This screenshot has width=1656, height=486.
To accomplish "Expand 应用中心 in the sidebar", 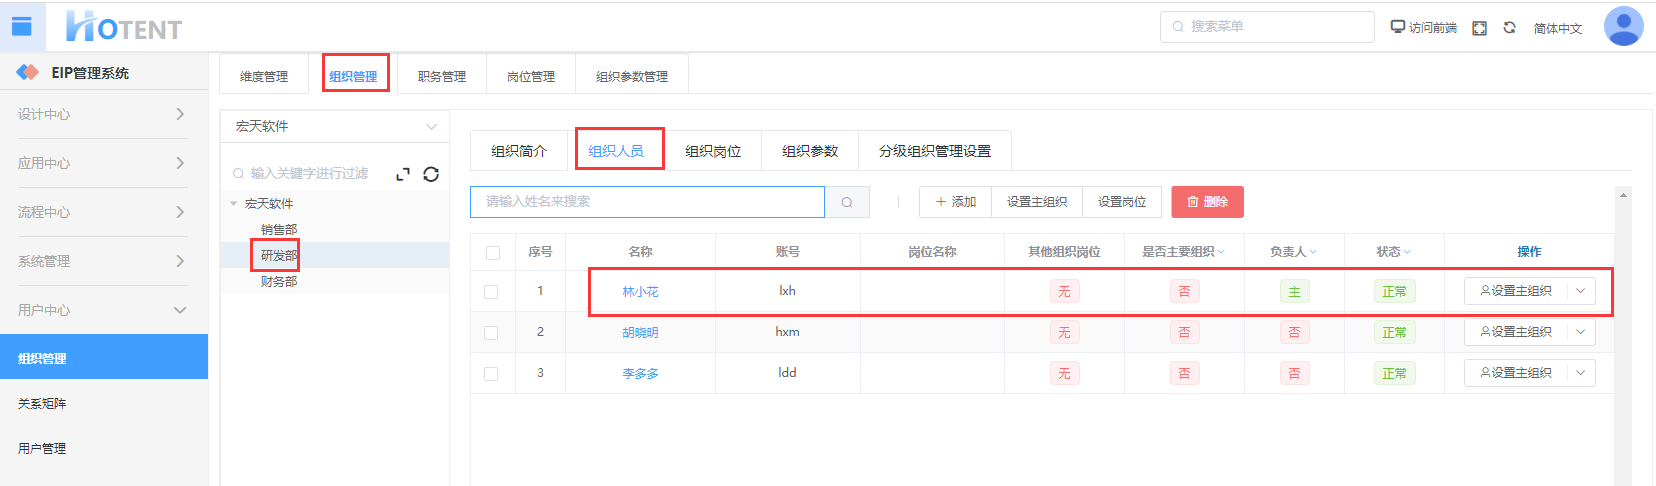I will tap(104, 163).
